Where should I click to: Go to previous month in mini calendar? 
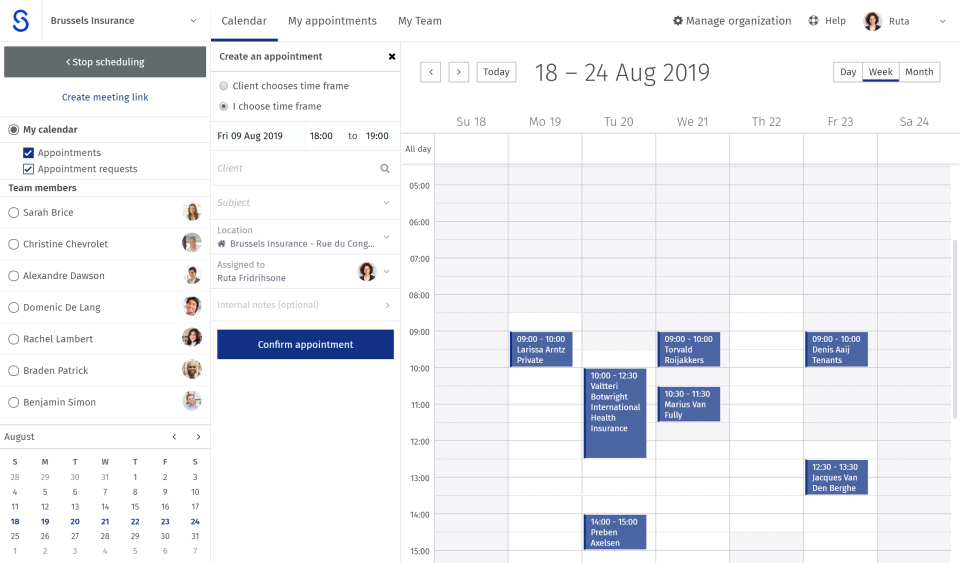[x=174, y=437]
